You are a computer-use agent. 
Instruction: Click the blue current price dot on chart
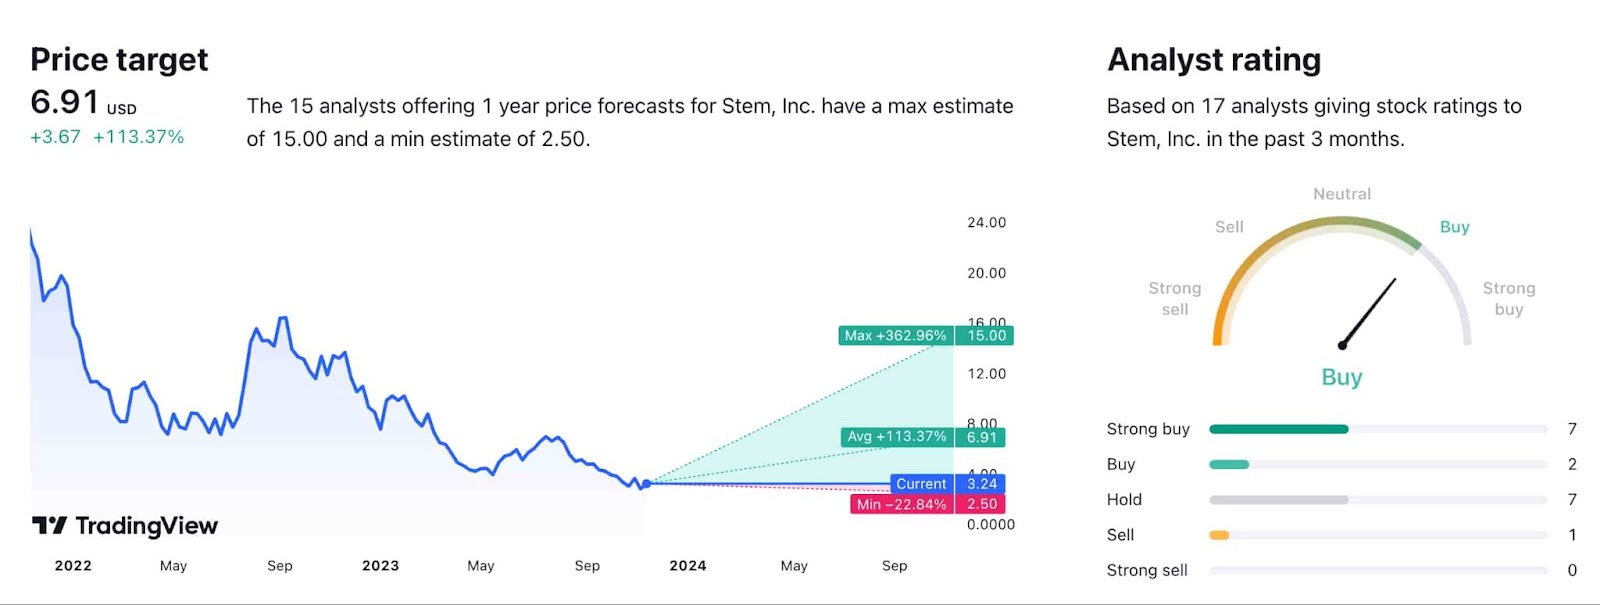(x=646, y=483)
